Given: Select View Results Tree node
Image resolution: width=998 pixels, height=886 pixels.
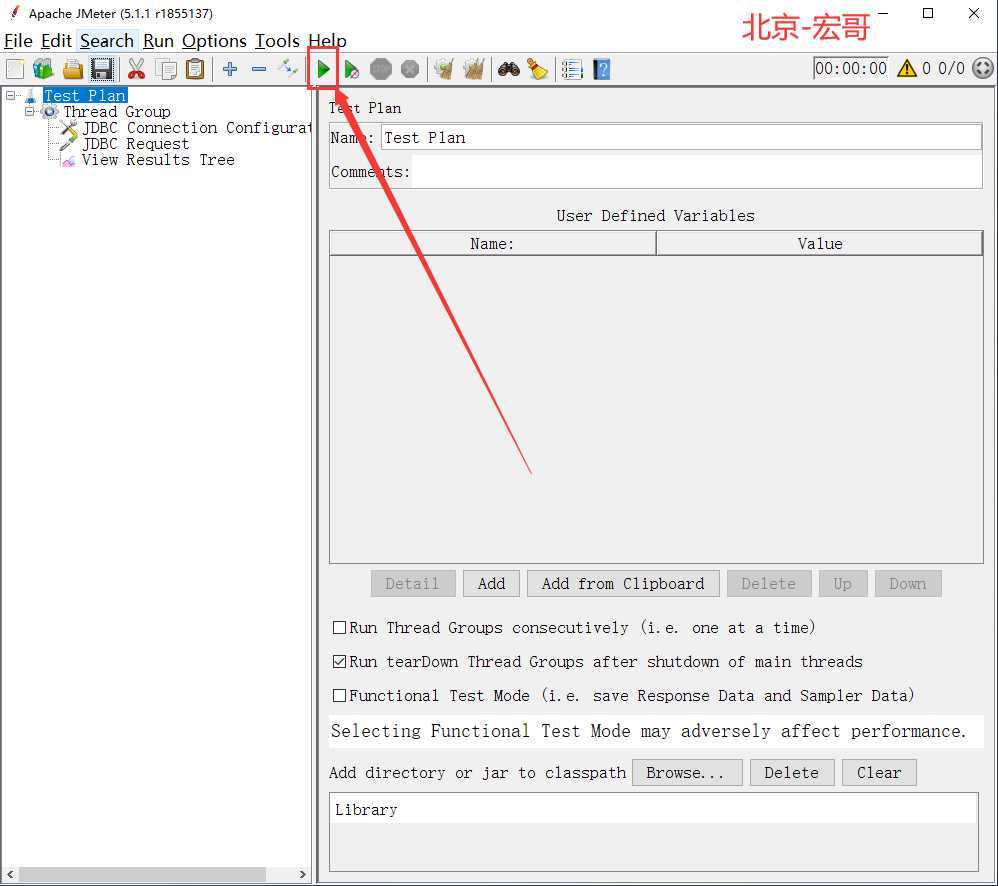Looking at the screenshot, I should tap(158, 160).
